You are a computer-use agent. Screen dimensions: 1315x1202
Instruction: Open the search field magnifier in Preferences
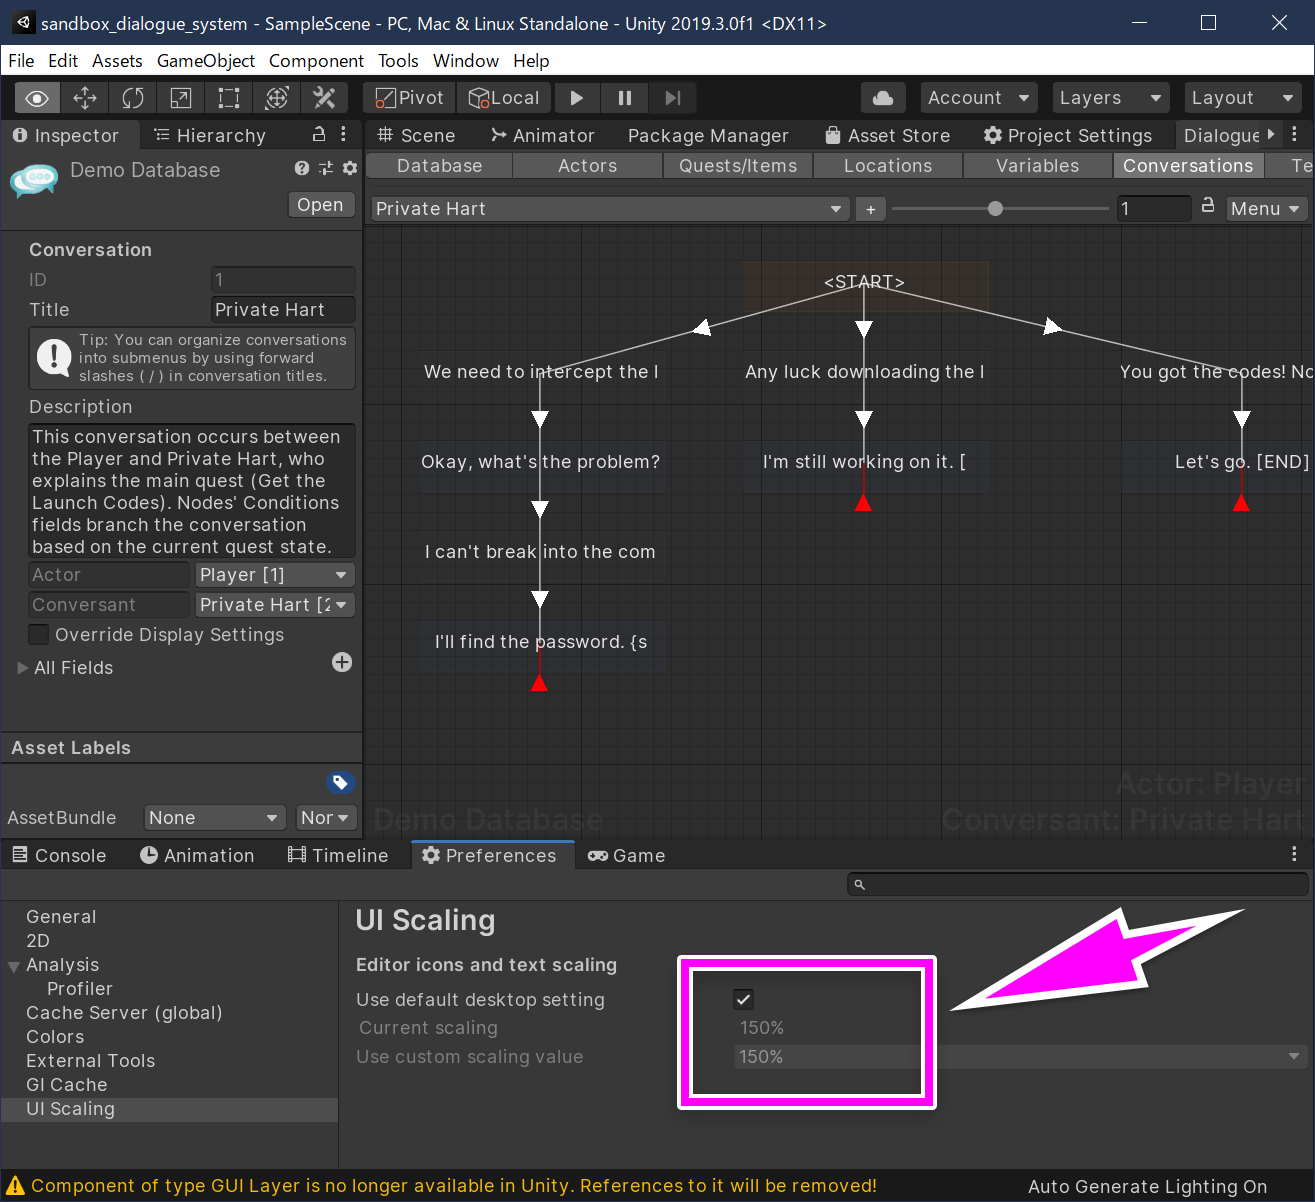point(859,884)
